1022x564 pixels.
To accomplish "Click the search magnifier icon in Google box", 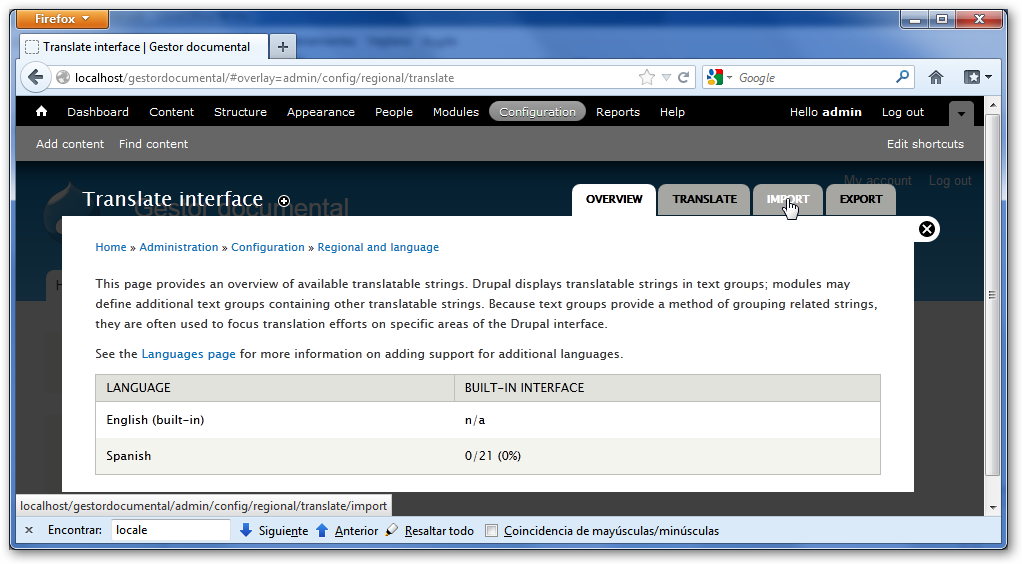I will [902, 77].
